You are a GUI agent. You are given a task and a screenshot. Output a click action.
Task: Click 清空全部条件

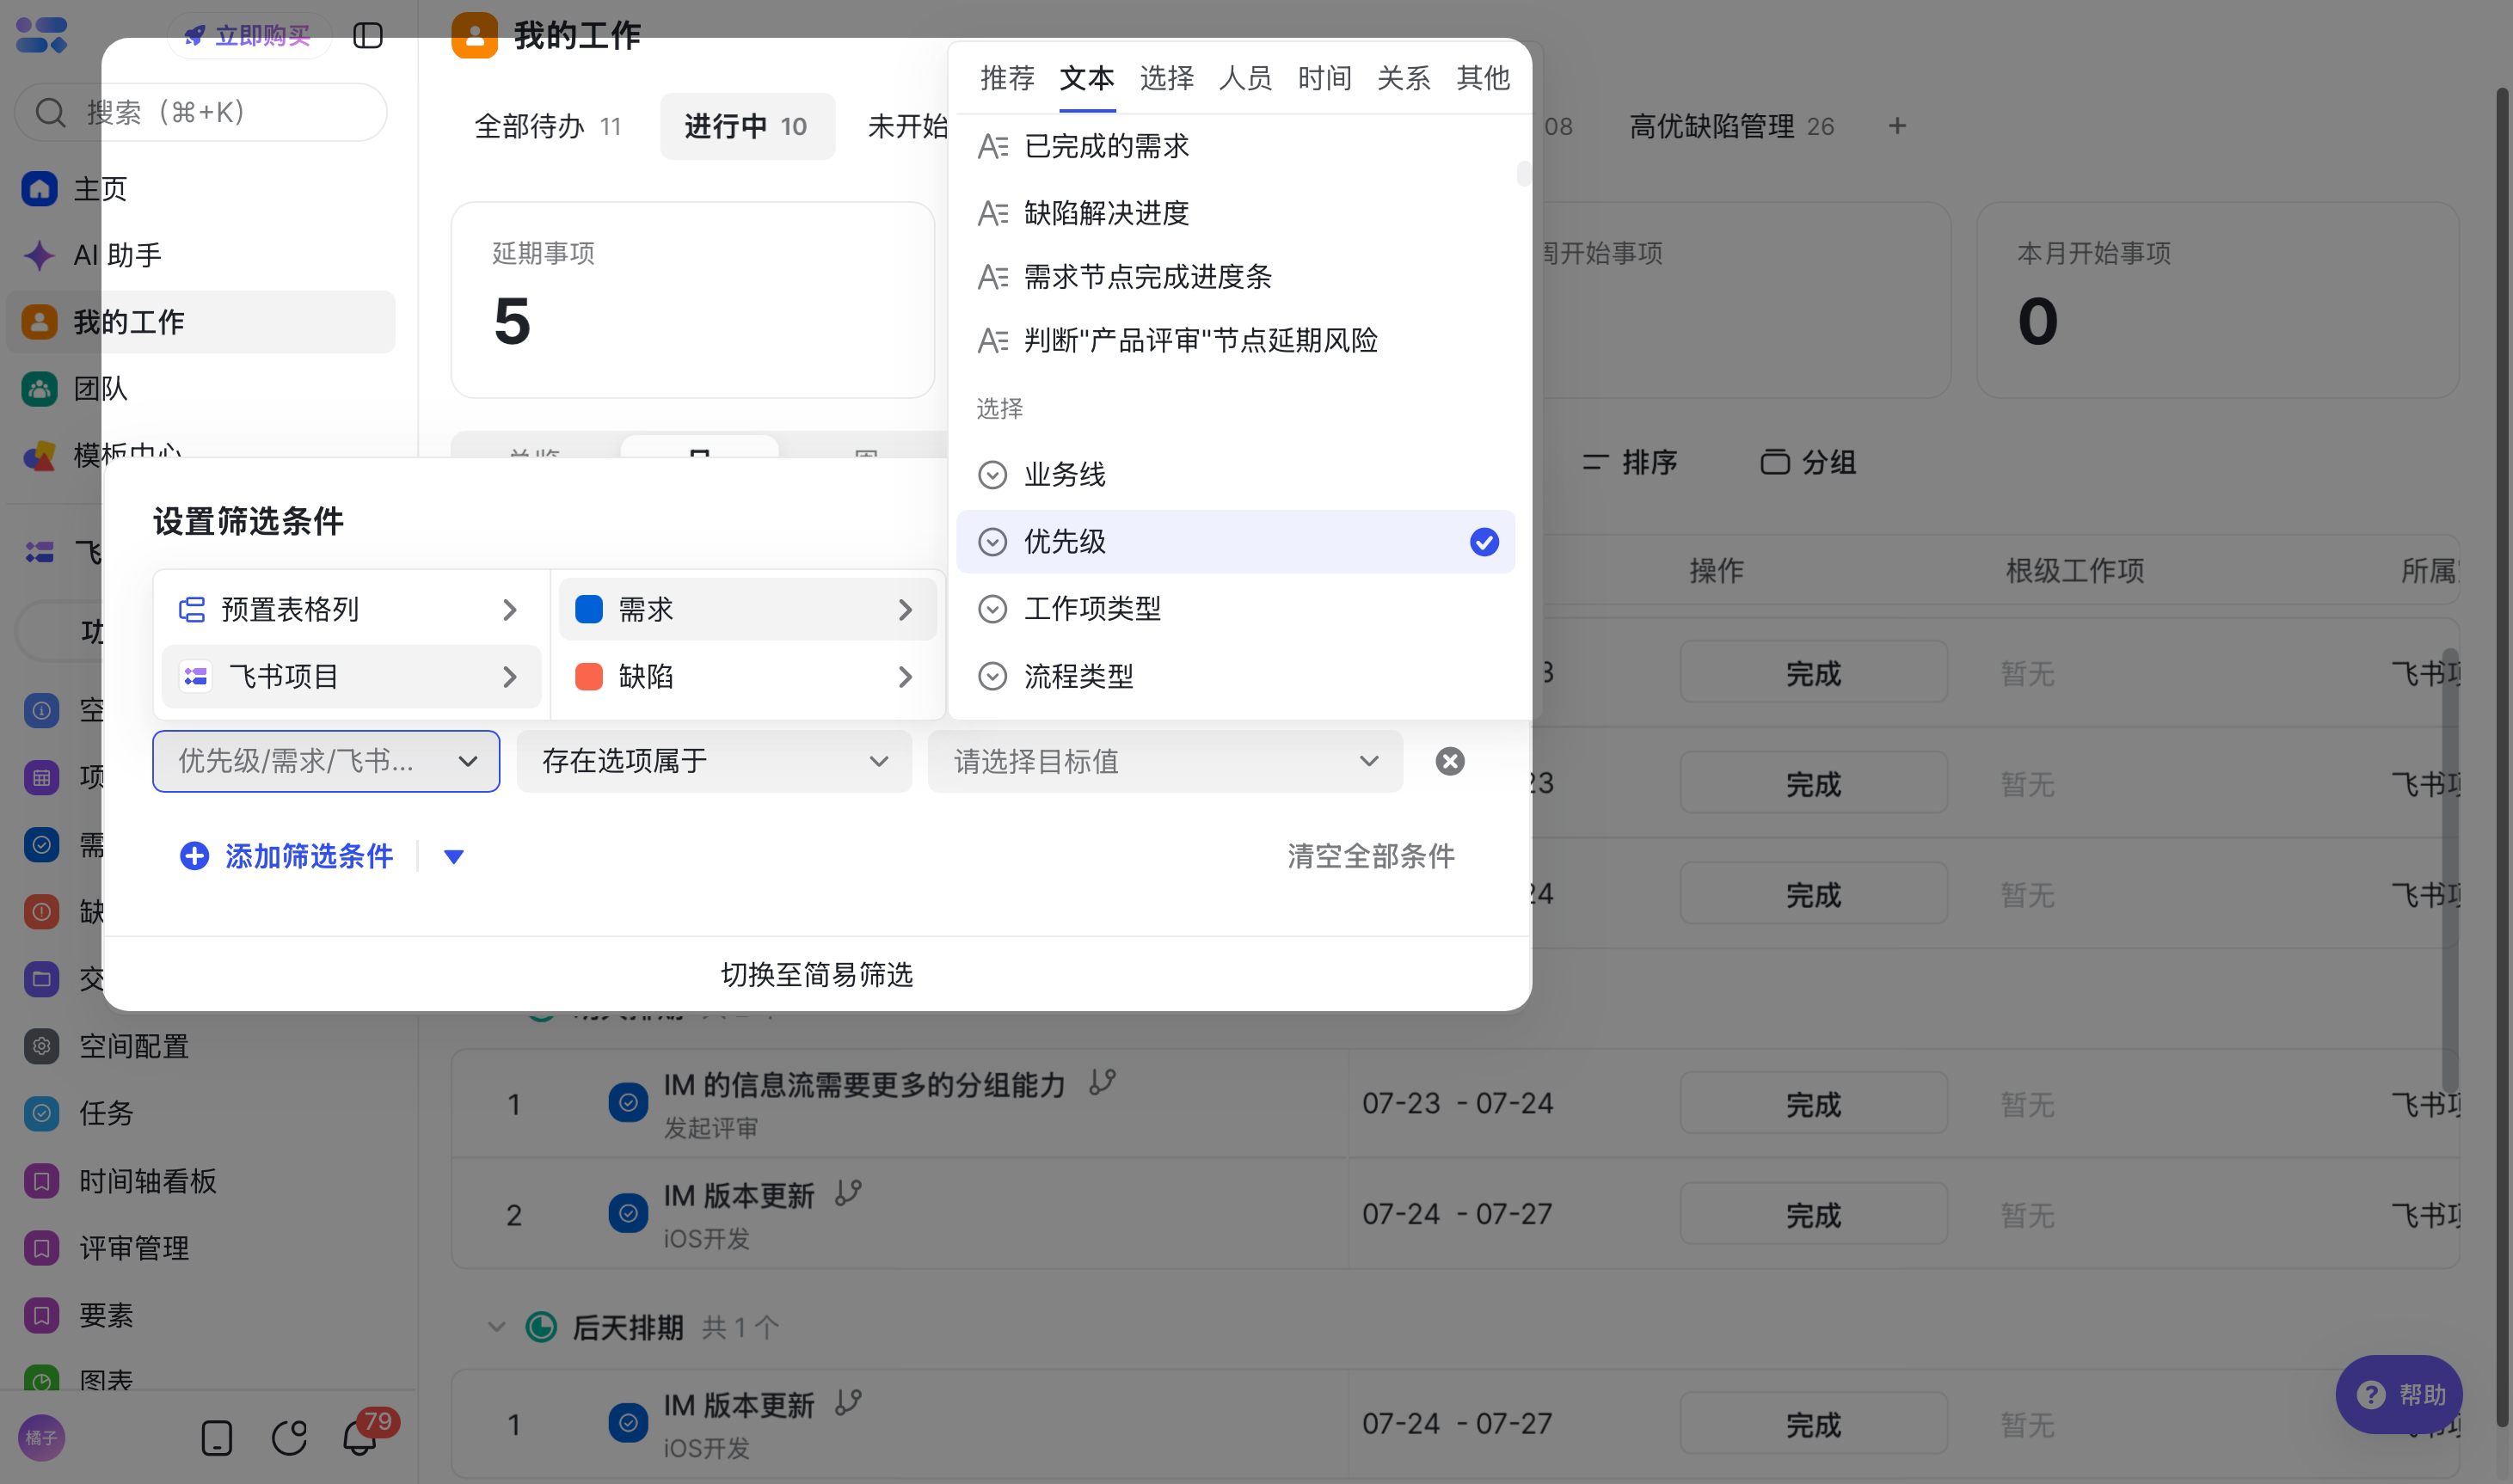[x=1371, y=856]
